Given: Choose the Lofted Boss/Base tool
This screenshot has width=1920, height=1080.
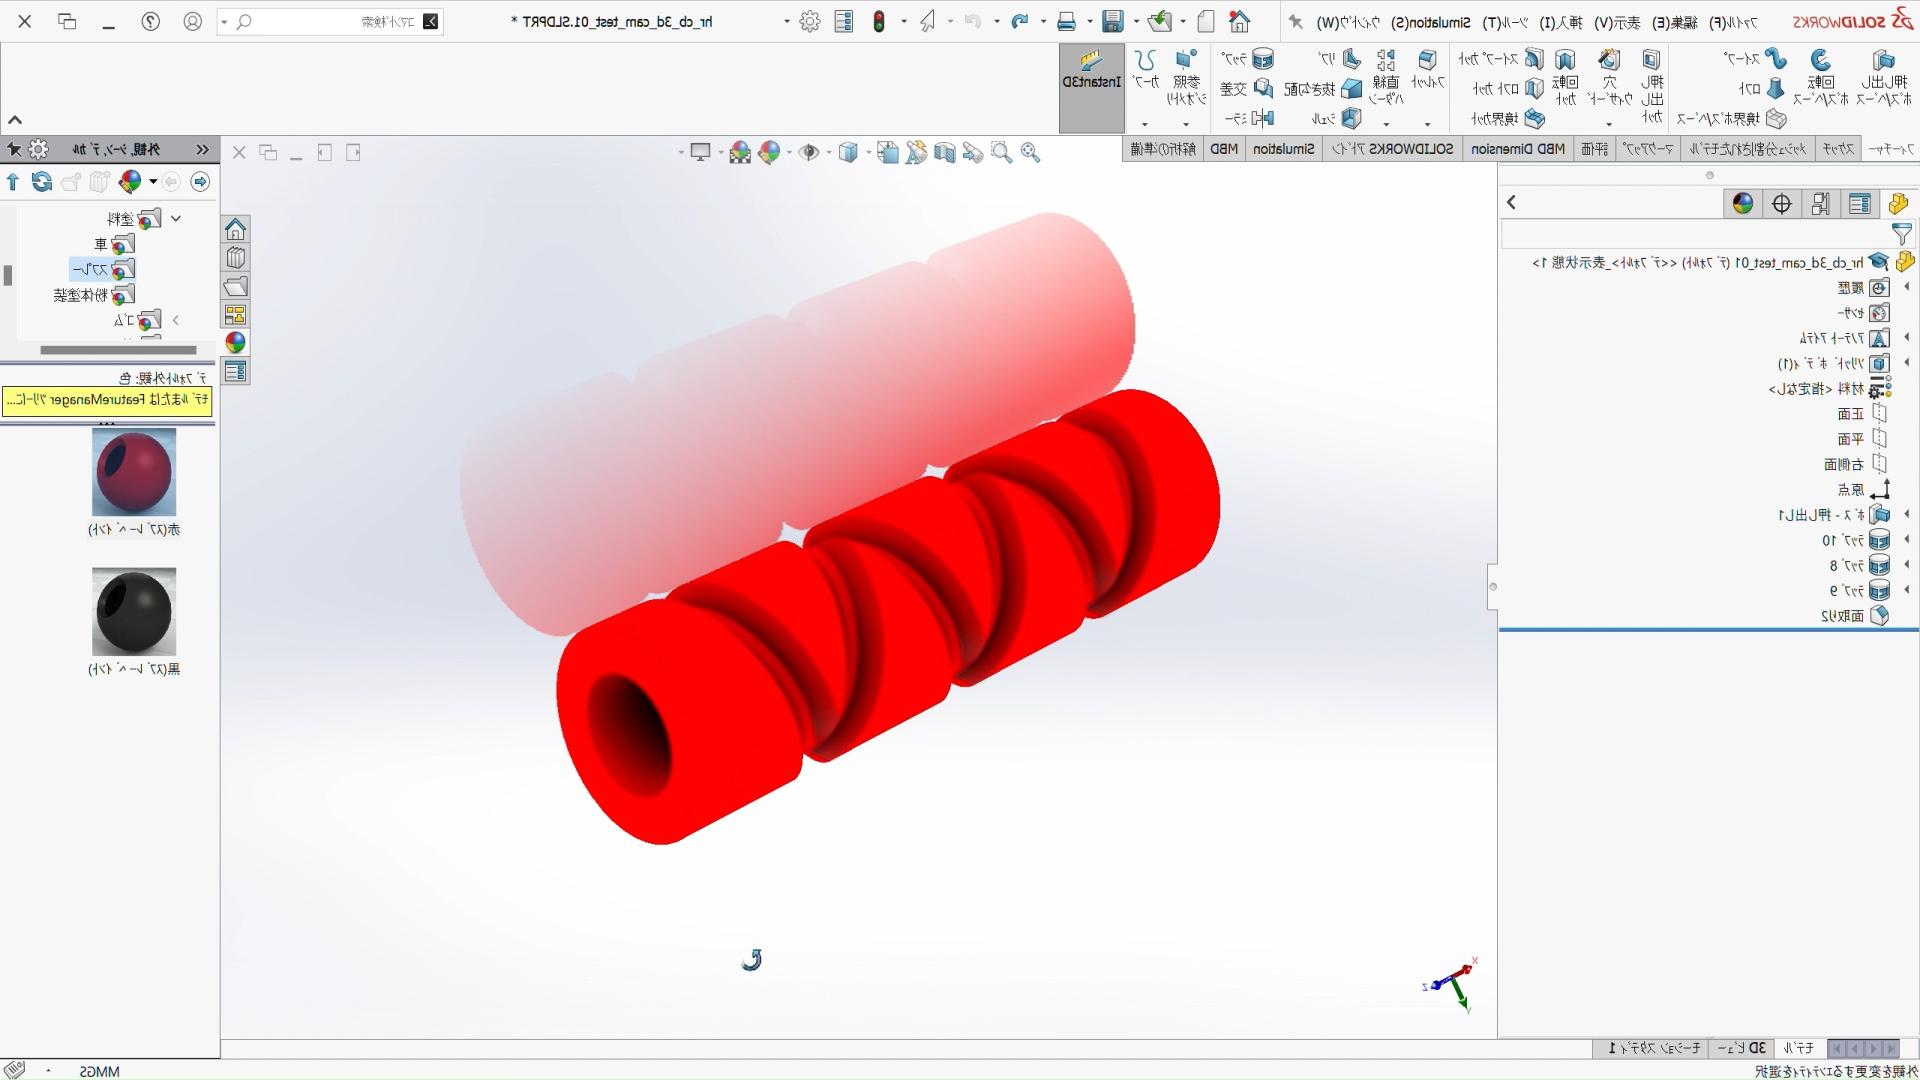Looking at the screenshot, I should pos(1762,89).
